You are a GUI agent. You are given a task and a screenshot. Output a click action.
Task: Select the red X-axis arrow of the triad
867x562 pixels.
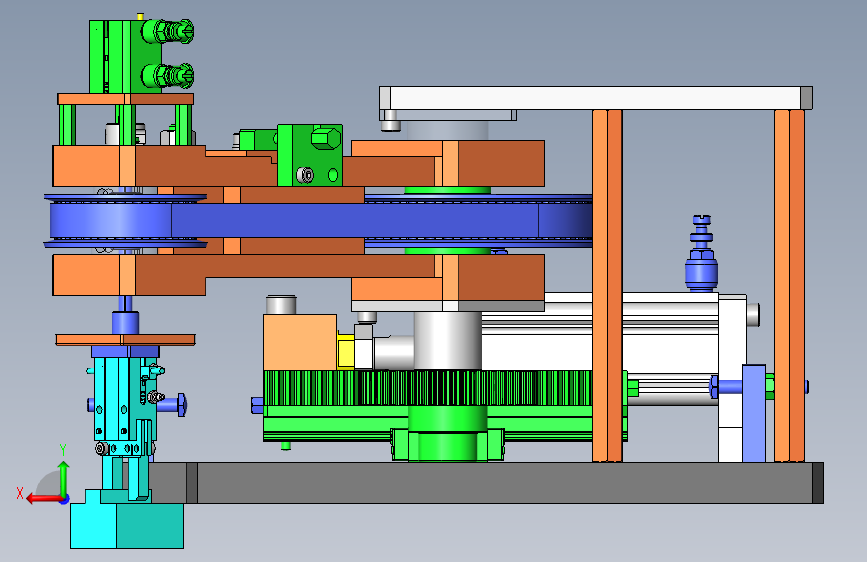click(43, 499)
